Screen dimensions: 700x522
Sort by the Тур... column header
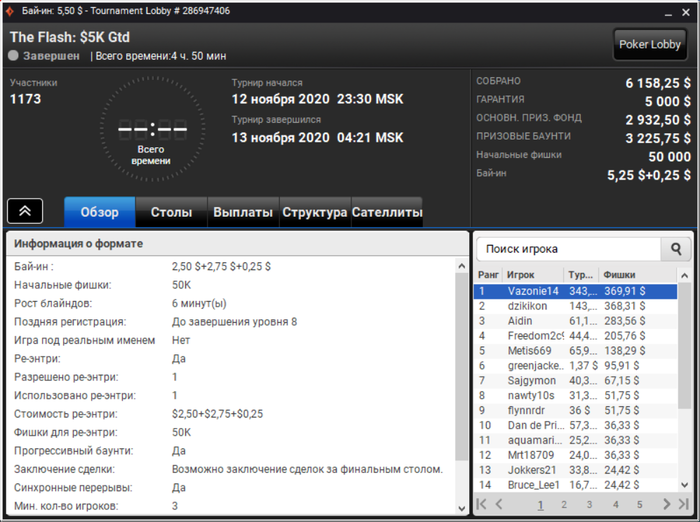point(581,275)
